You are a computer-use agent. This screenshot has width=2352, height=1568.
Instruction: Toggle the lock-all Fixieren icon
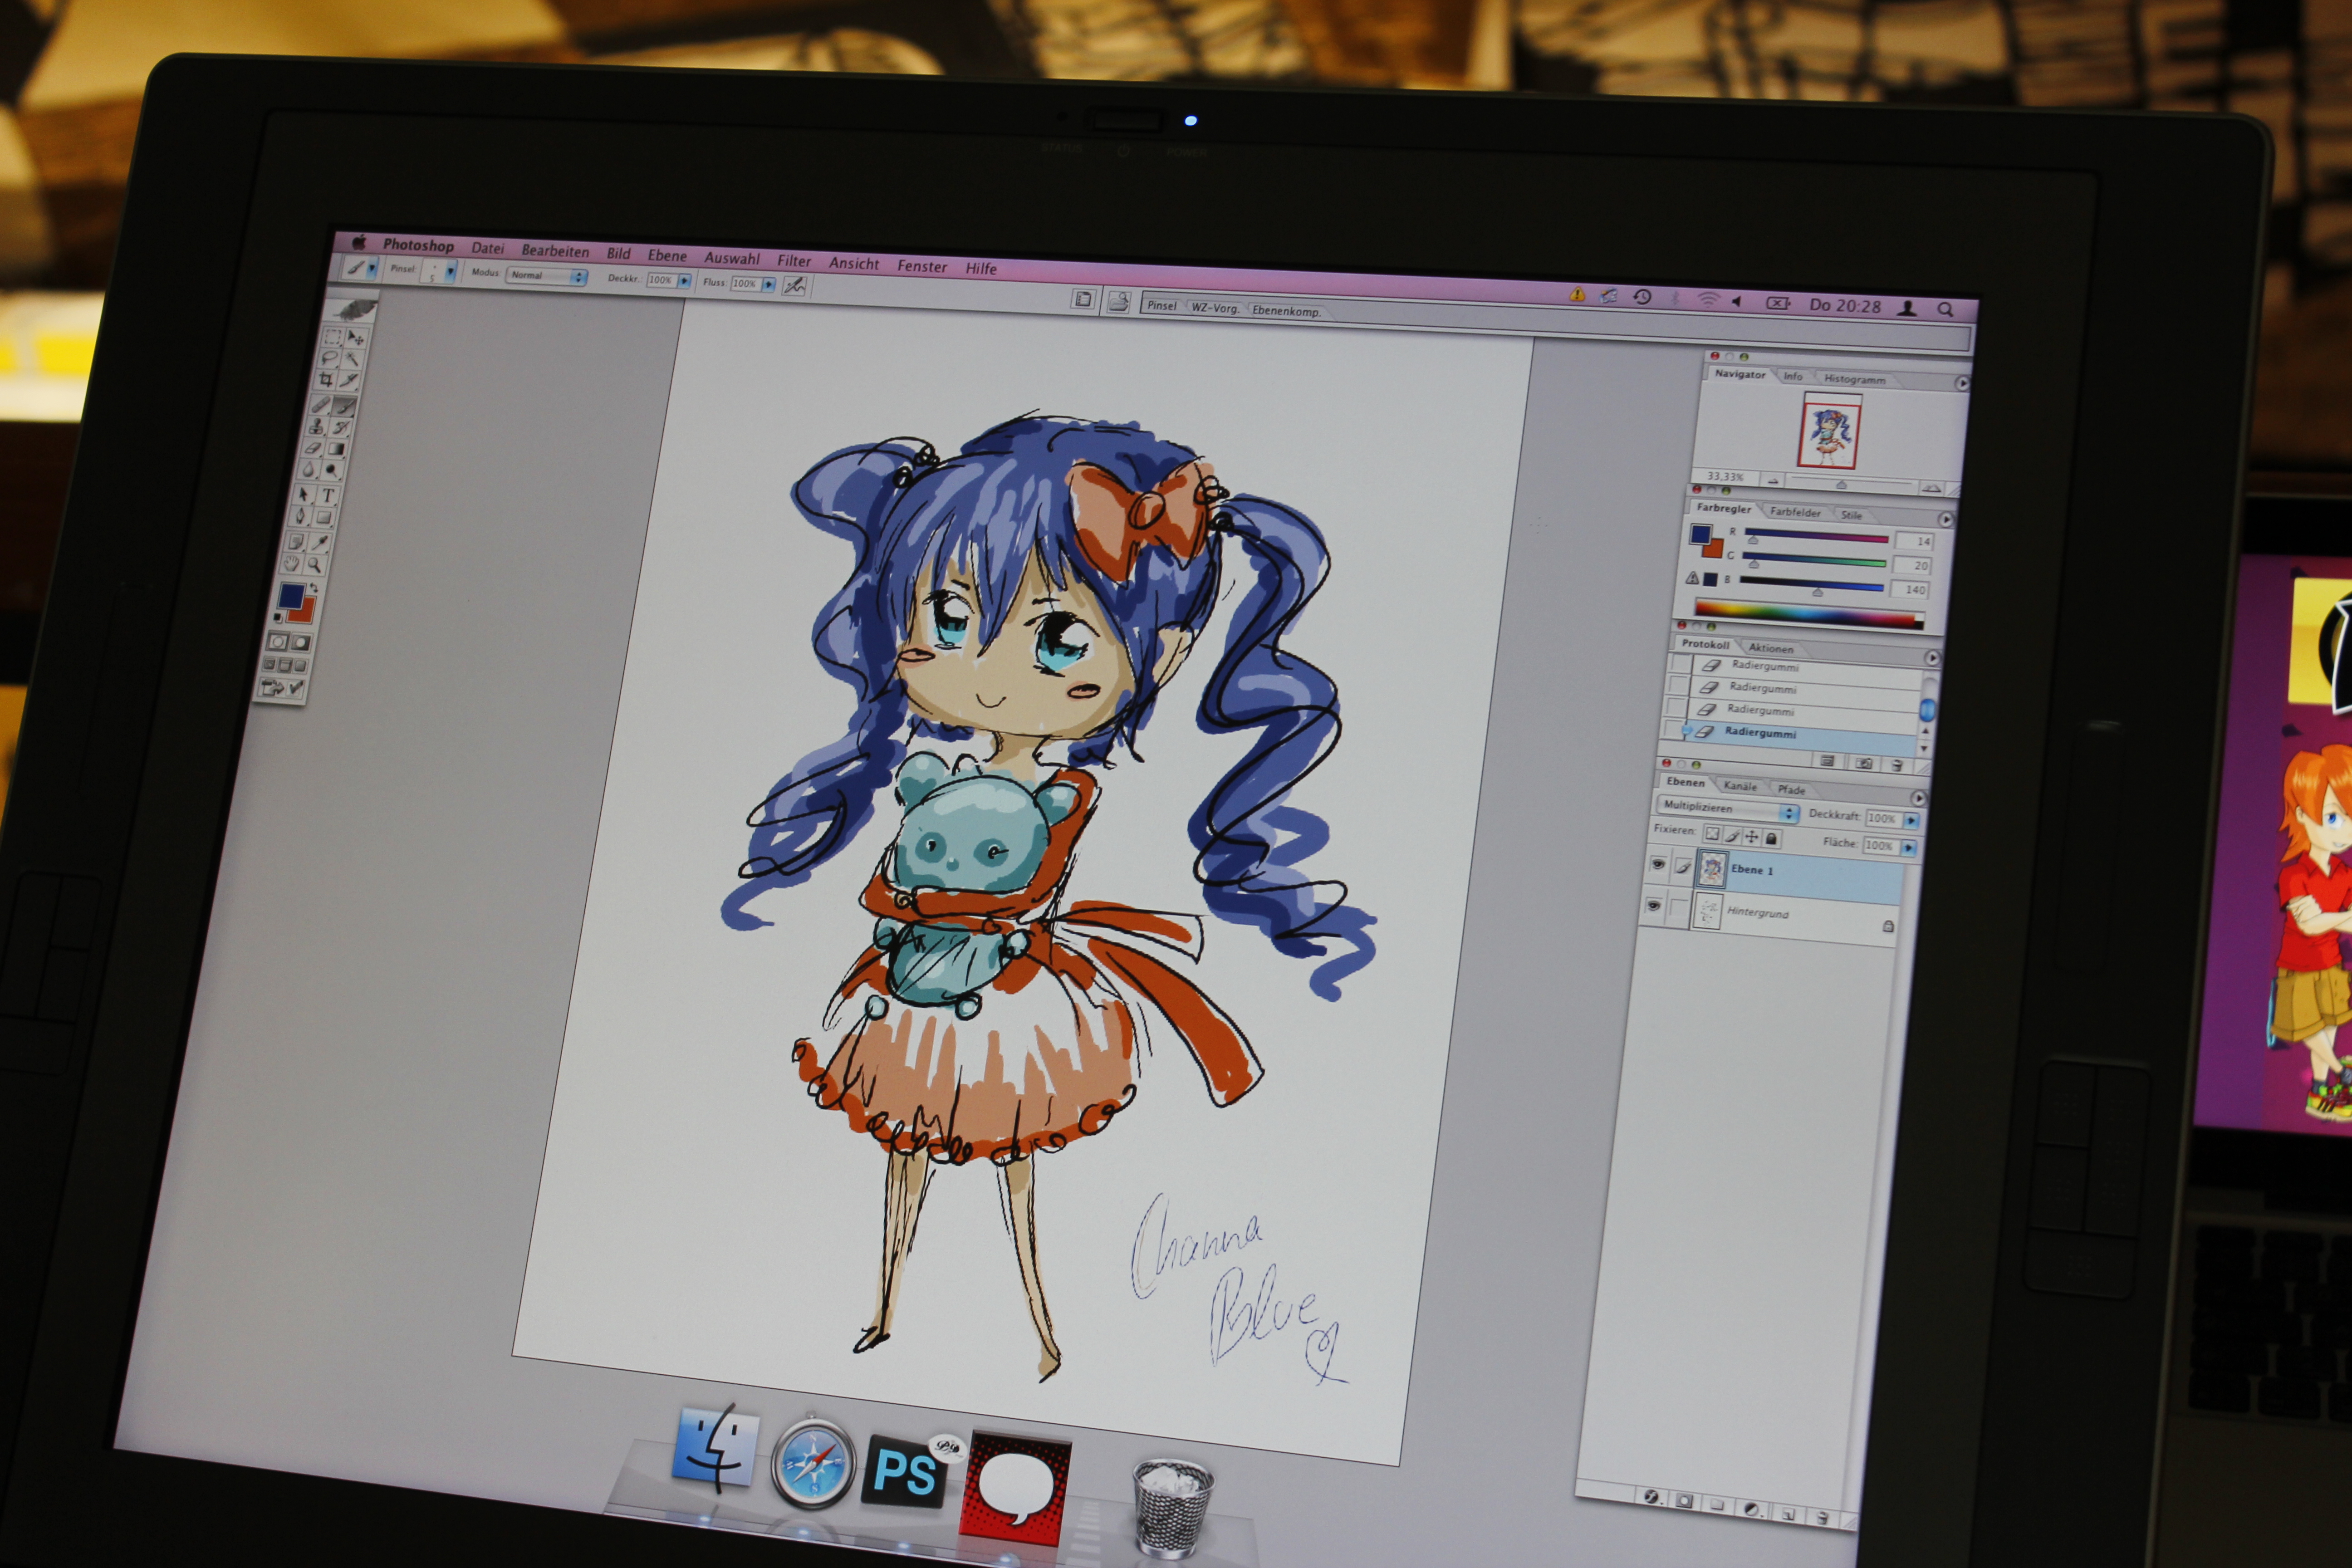(1771, 838)
